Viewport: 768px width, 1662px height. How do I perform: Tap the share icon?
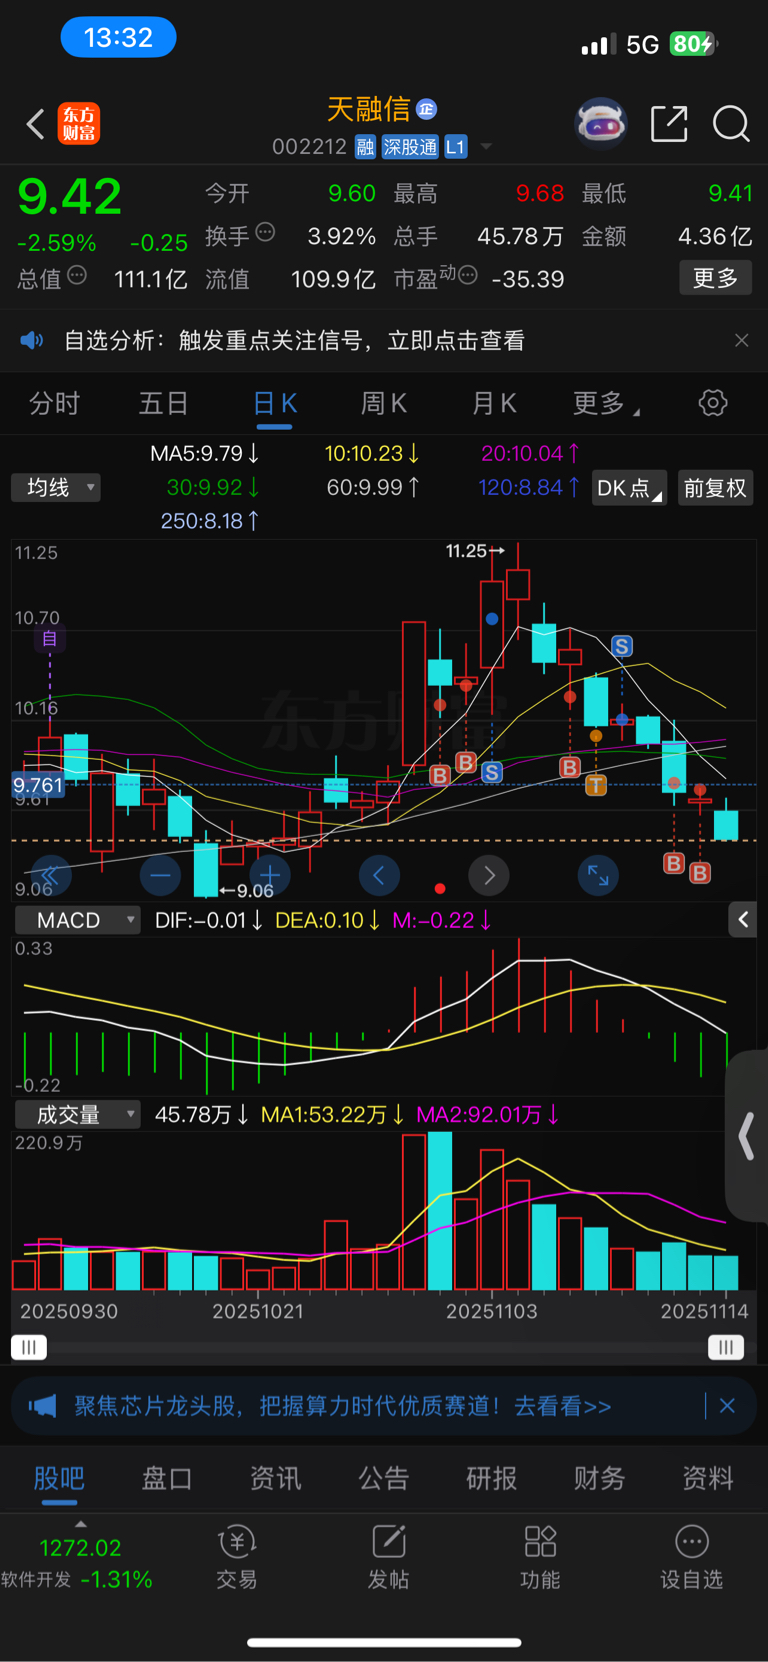(669, 124)
